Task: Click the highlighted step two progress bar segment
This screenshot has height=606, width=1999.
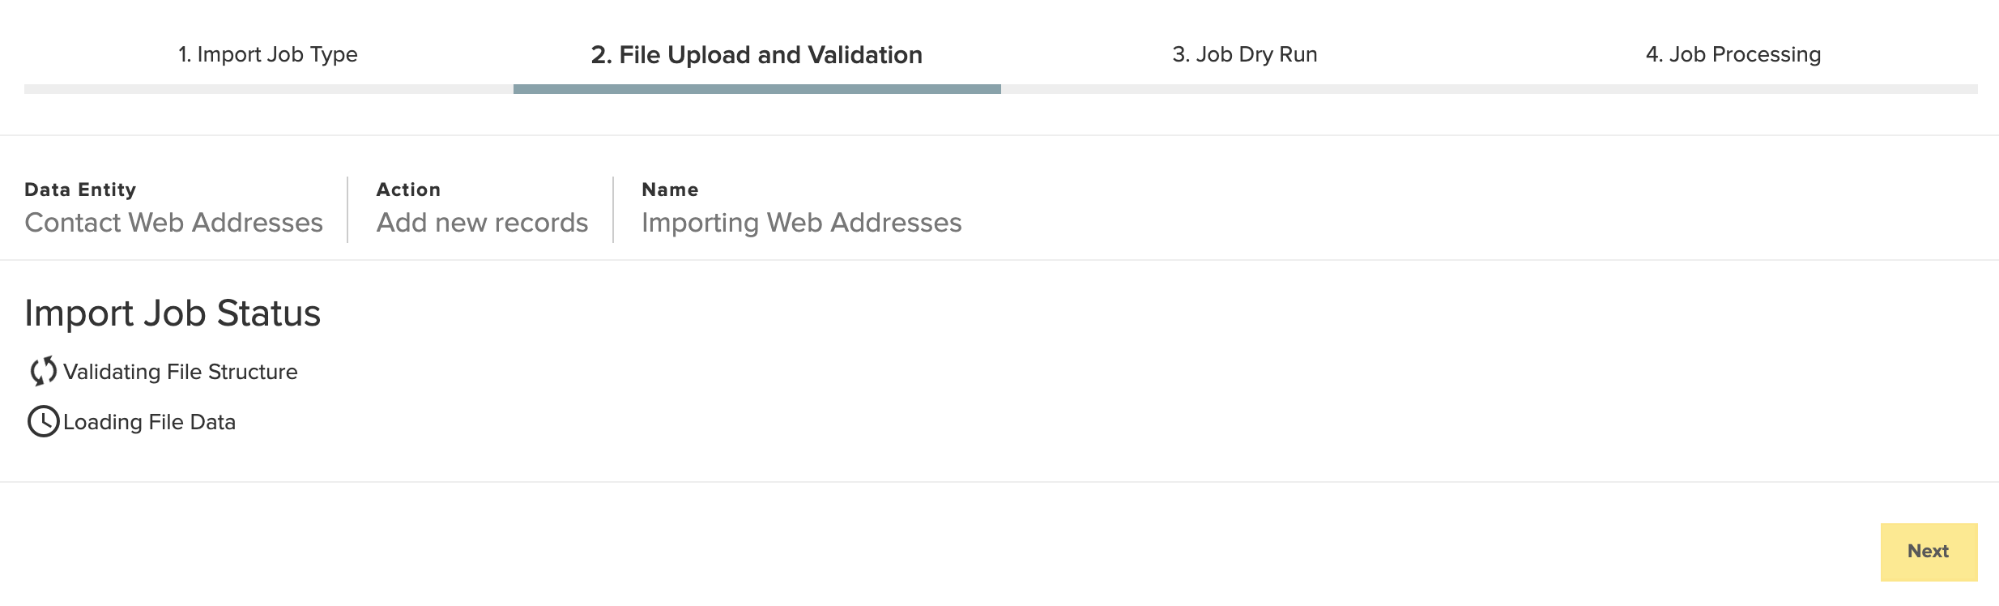Action: [756, 89]
